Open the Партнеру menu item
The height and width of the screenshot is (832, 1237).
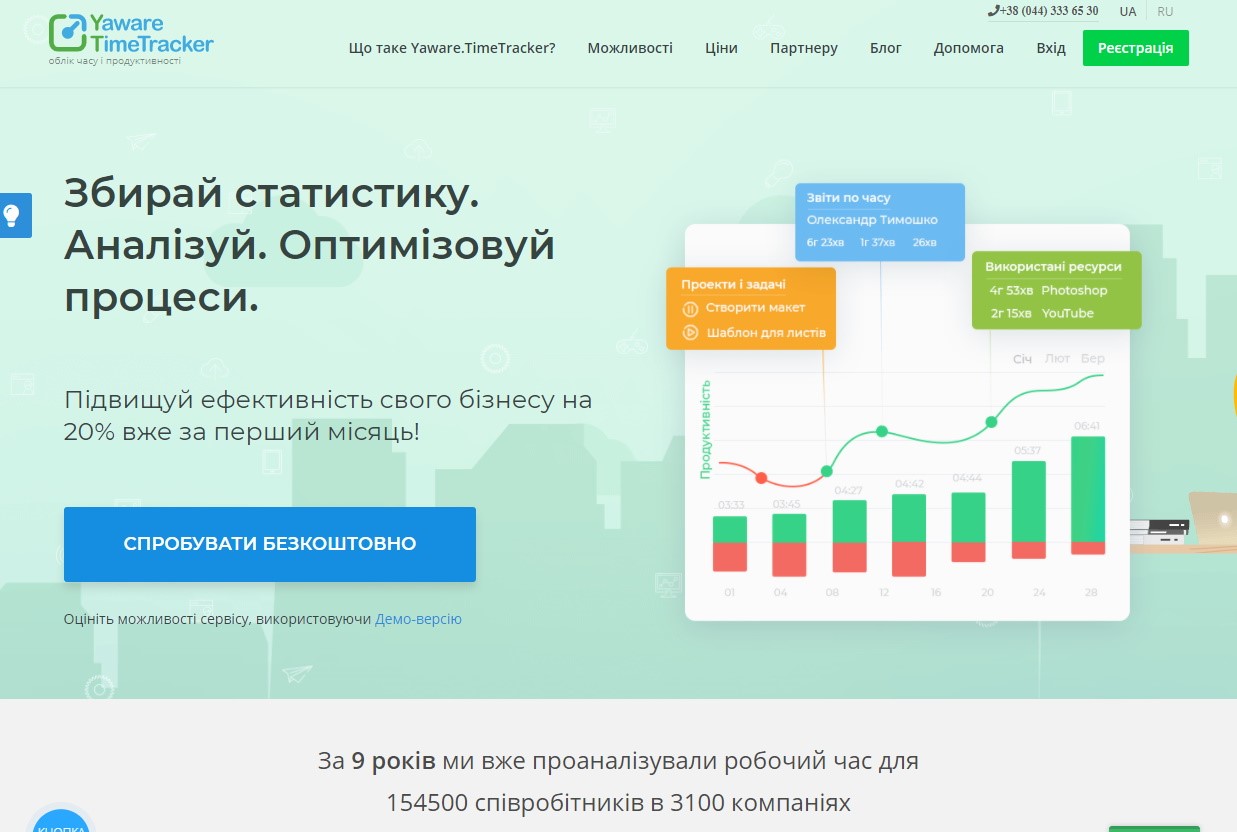(x=804, y=48)
